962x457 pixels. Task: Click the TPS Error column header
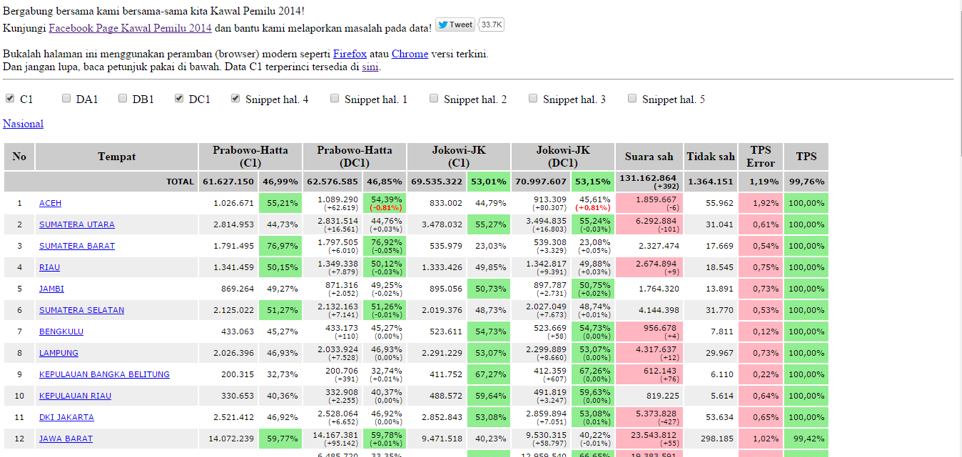tap(760, 157)
